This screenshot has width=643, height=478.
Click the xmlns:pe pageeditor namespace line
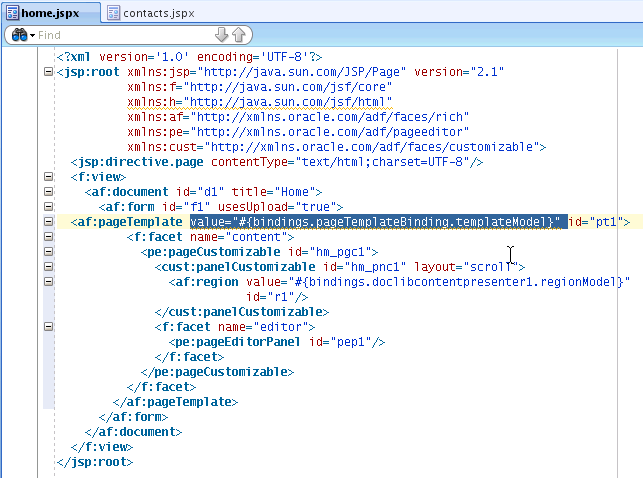pyautogui.click(x=298, y=132)
